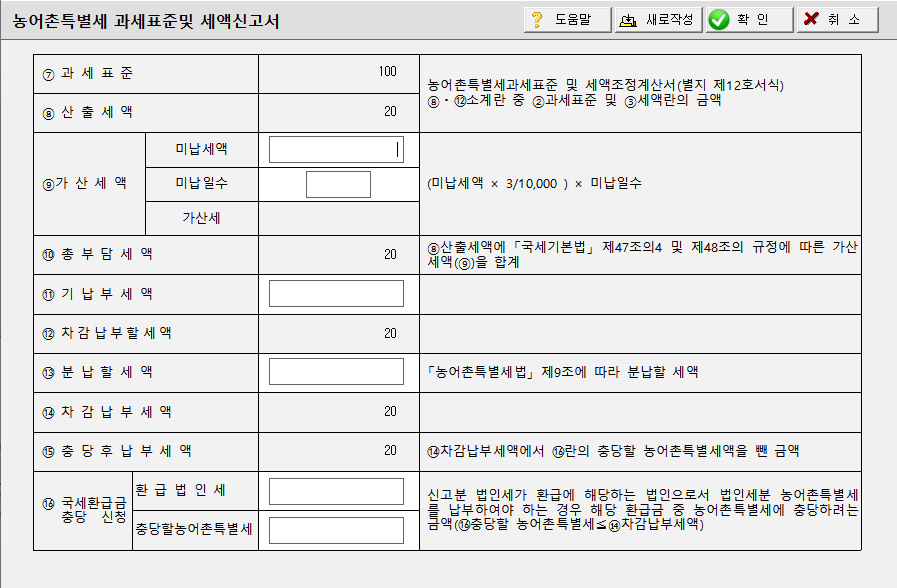
Task: Focus the 충당할농어촌특별세 input field
Action: (336, 530)
